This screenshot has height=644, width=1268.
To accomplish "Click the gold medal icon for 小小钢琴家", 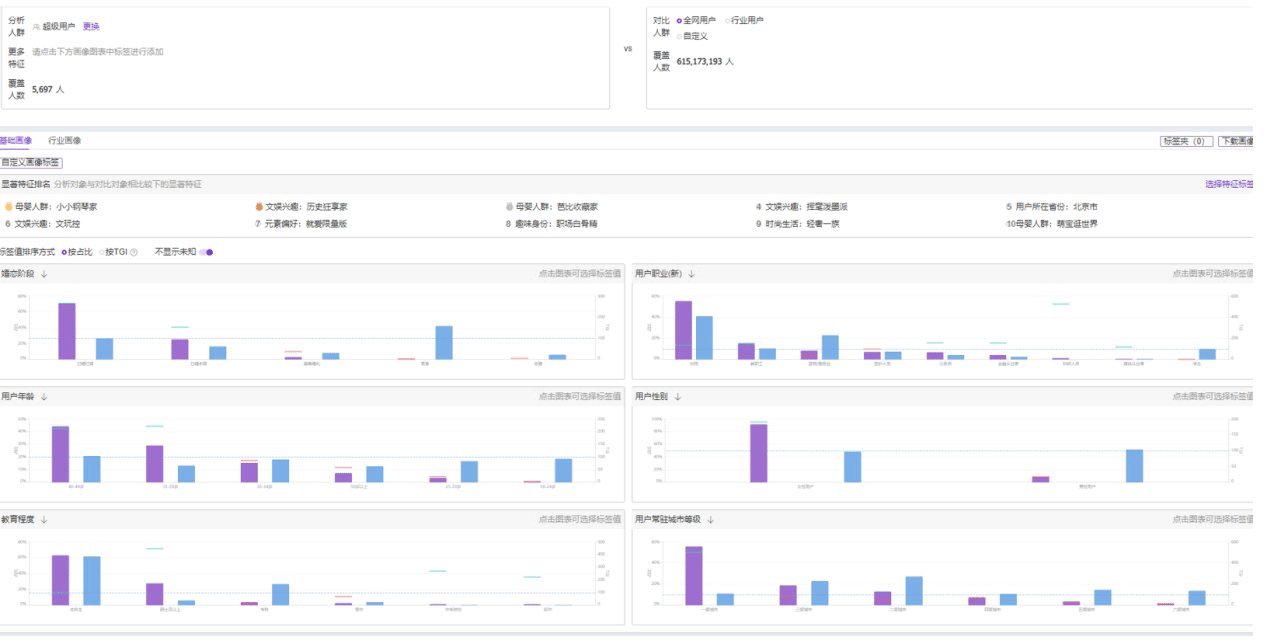I will coord(8,207).
